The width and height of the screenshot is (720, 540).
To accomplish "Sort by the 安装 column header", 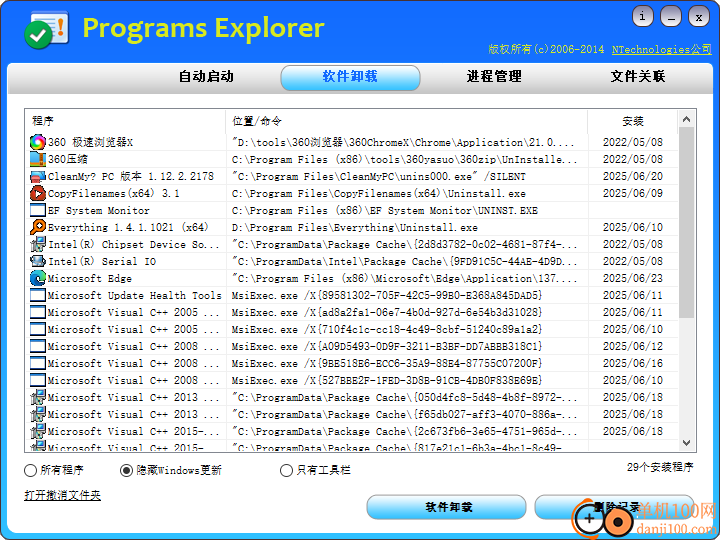I will [x=633, y=121].
